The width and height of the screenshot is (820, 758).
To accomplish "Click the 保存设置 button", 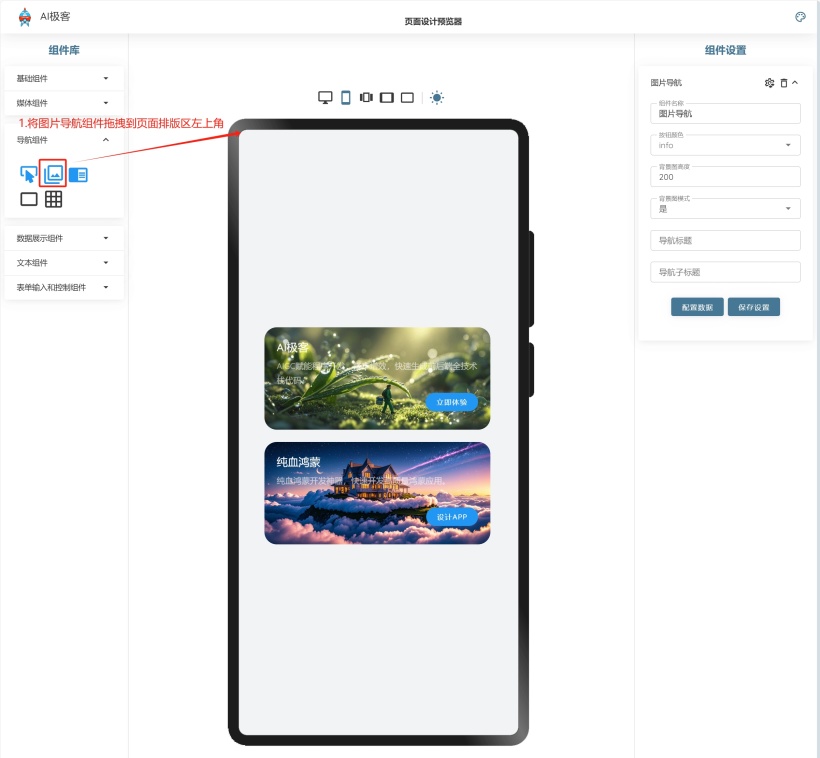I will [x=753, y=307].
